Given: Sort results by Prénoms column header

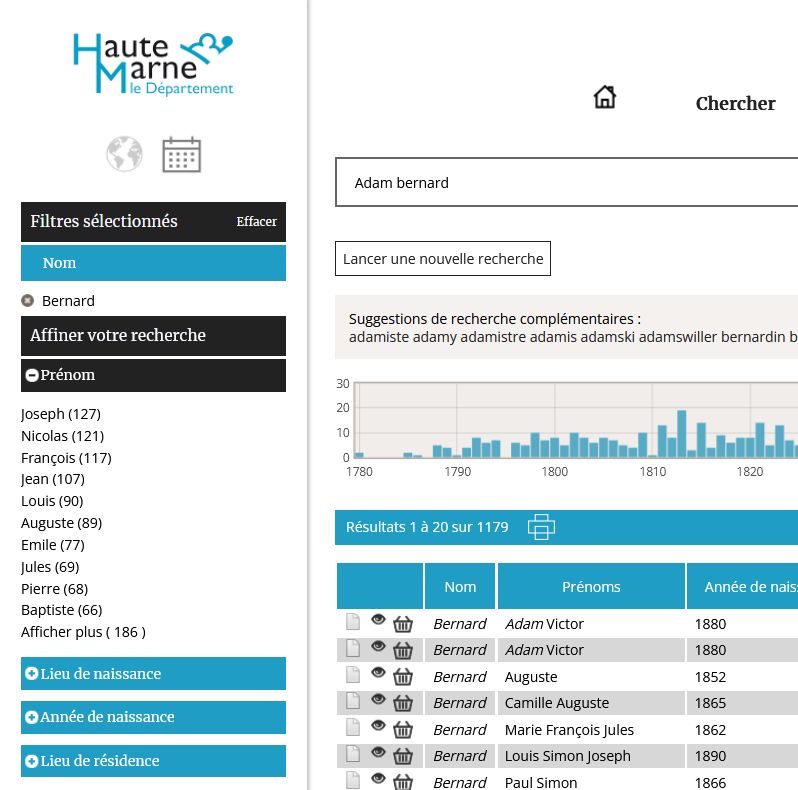Looking at the screenshot, I should click(x=591, y=587).
